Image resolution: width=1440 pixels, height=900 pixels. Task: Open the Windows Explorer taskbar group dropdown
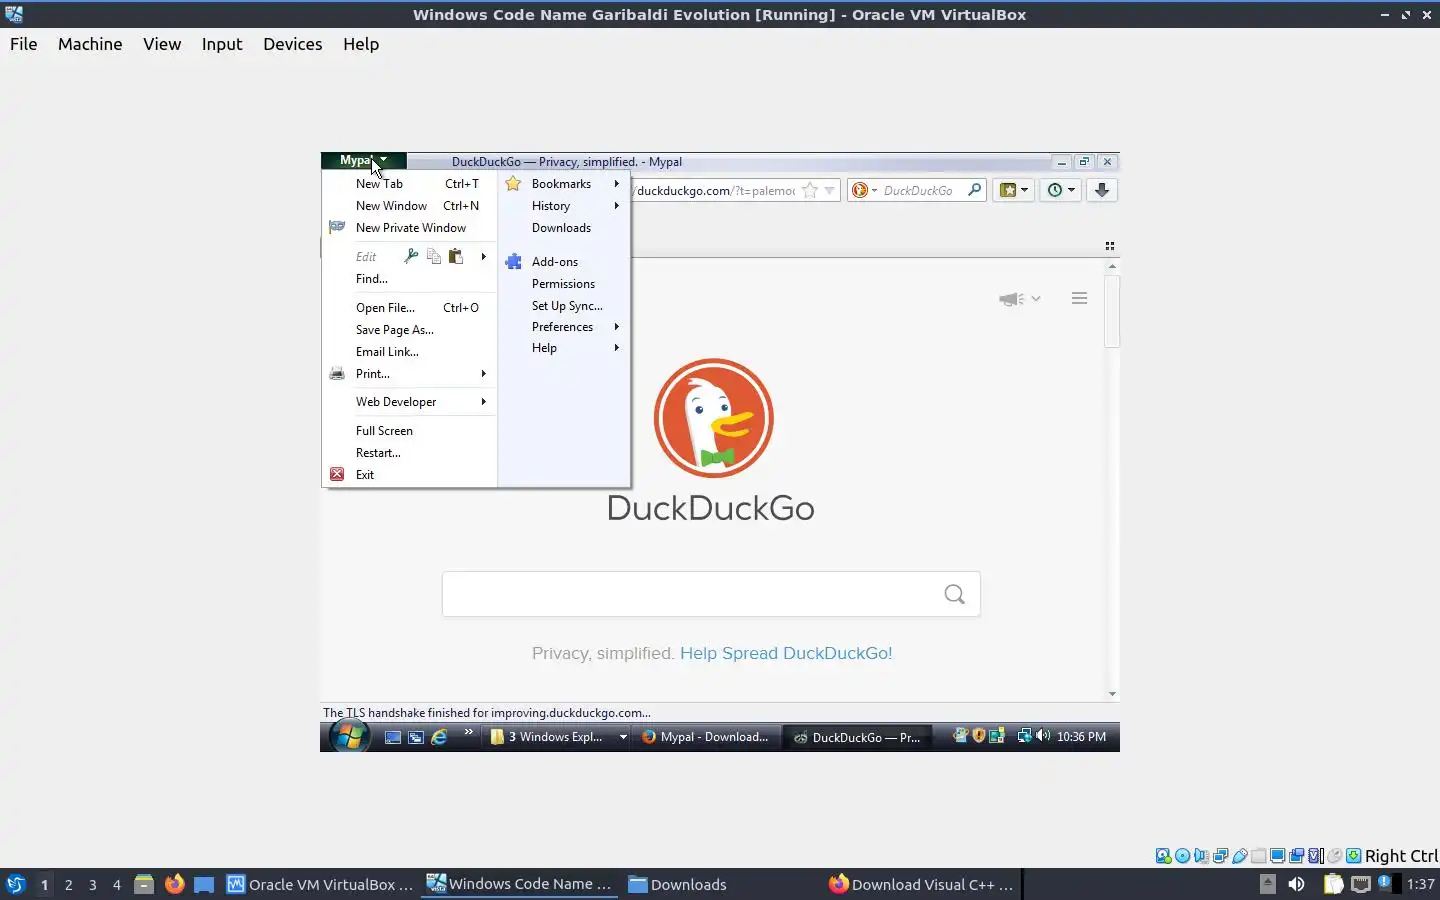pyautogui.click(x=623, y=738)
